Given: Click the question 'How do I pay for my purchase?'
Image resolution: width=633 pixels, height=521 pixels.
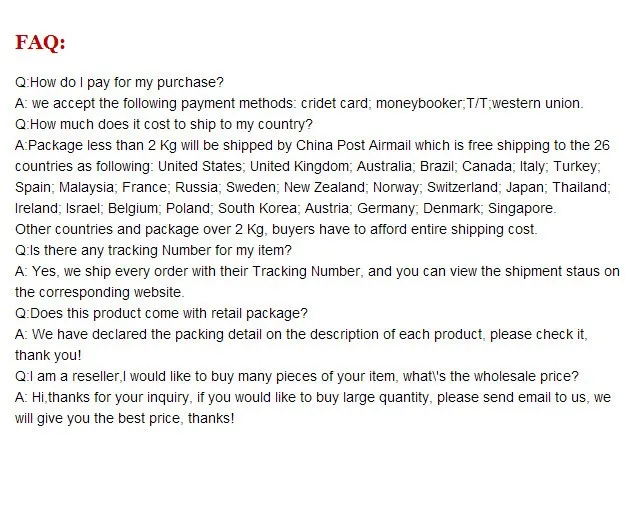Looking at the screenshot, I should click(x=119, y=82).
